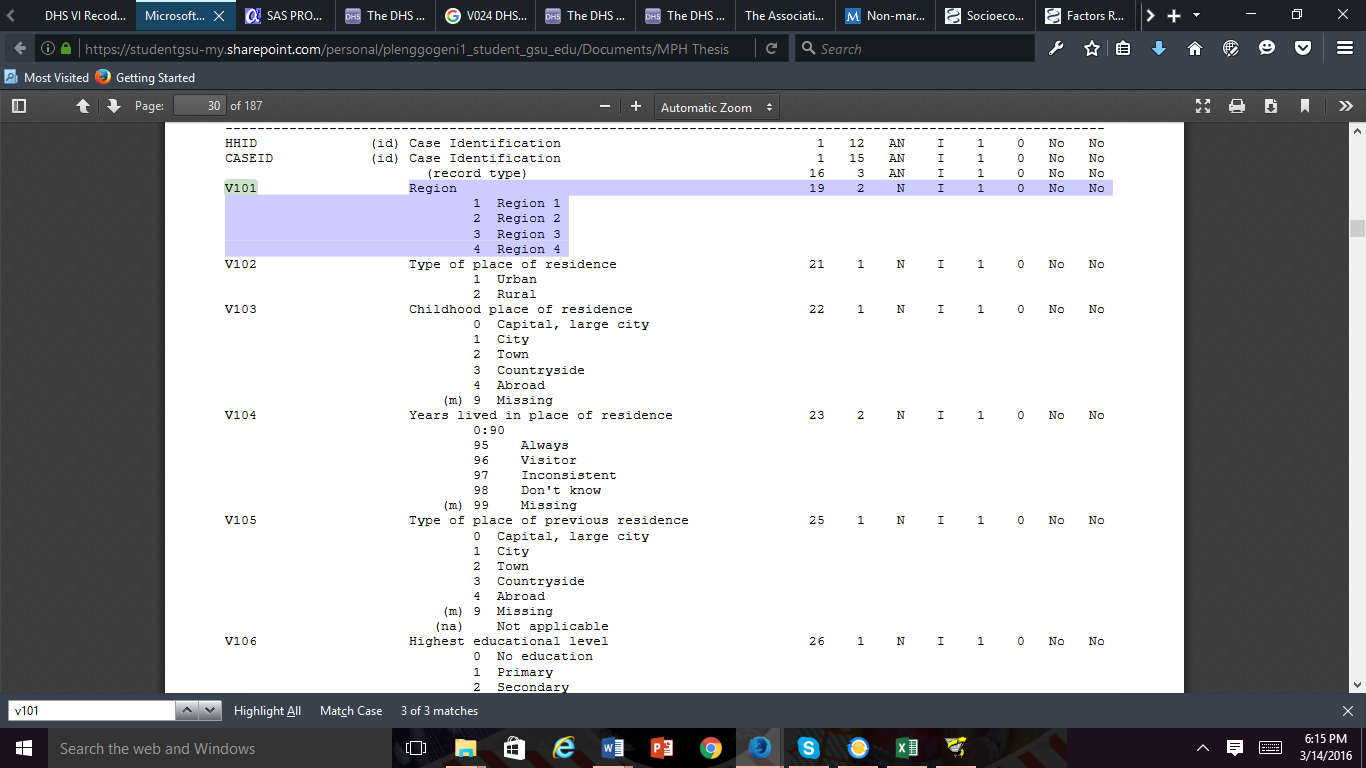
Task: Open the list all tabs dropdown
Action: (1197, 16)
